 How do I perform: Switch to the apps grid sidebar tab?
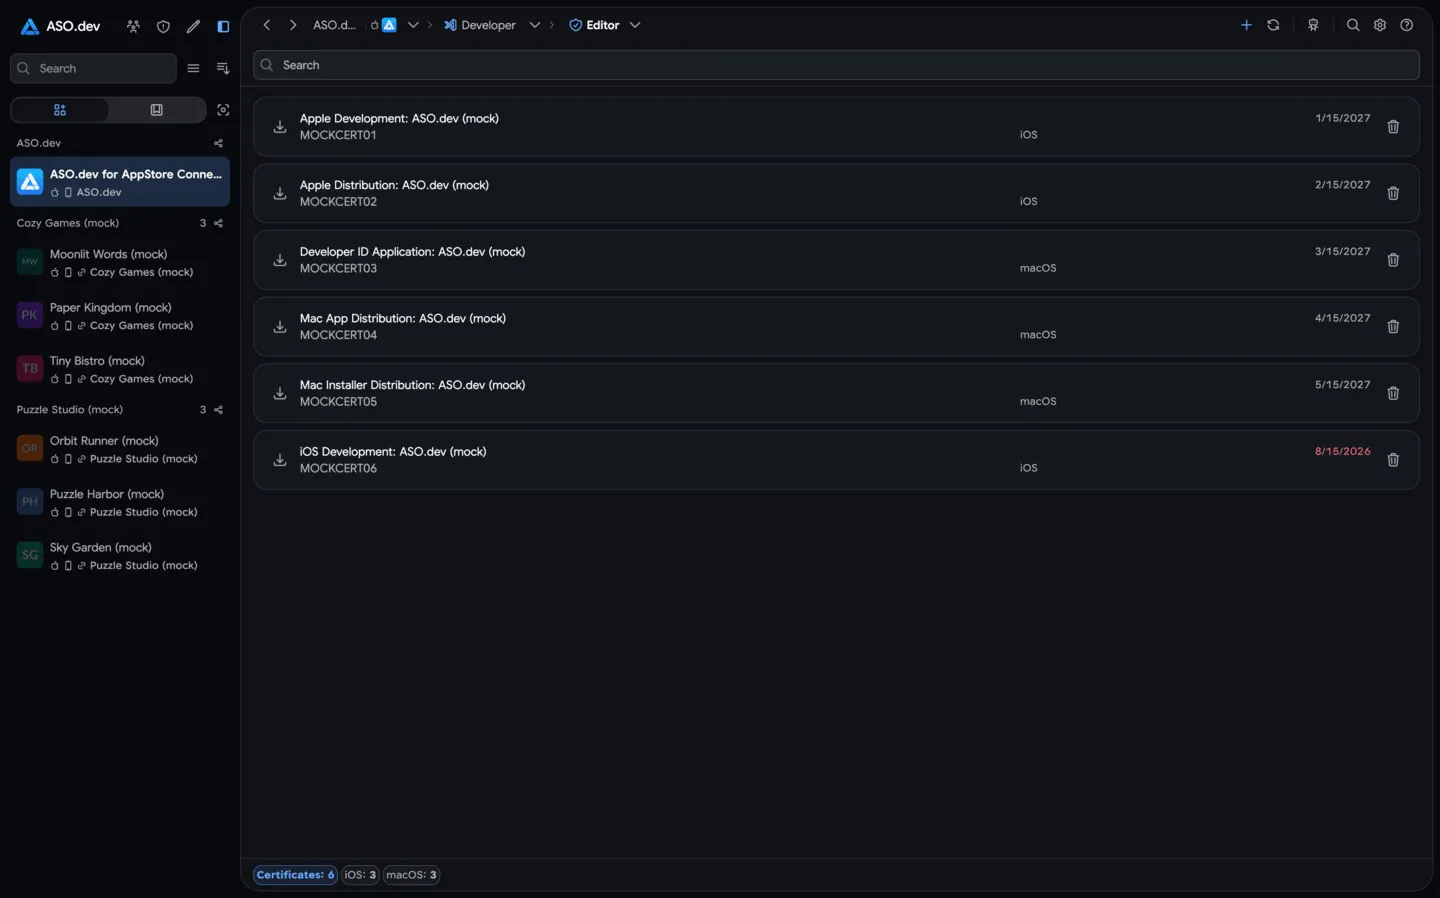(60, 110)
